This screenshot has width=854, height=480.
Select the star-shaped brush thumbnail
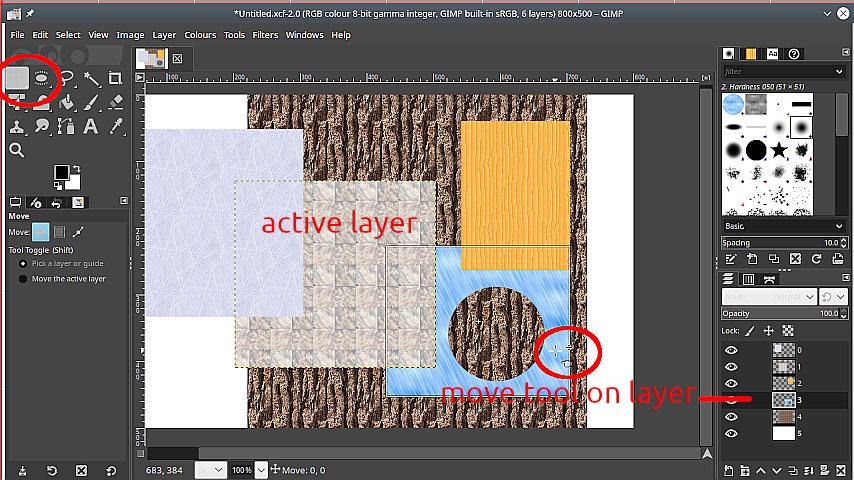(x=779, y=151)
